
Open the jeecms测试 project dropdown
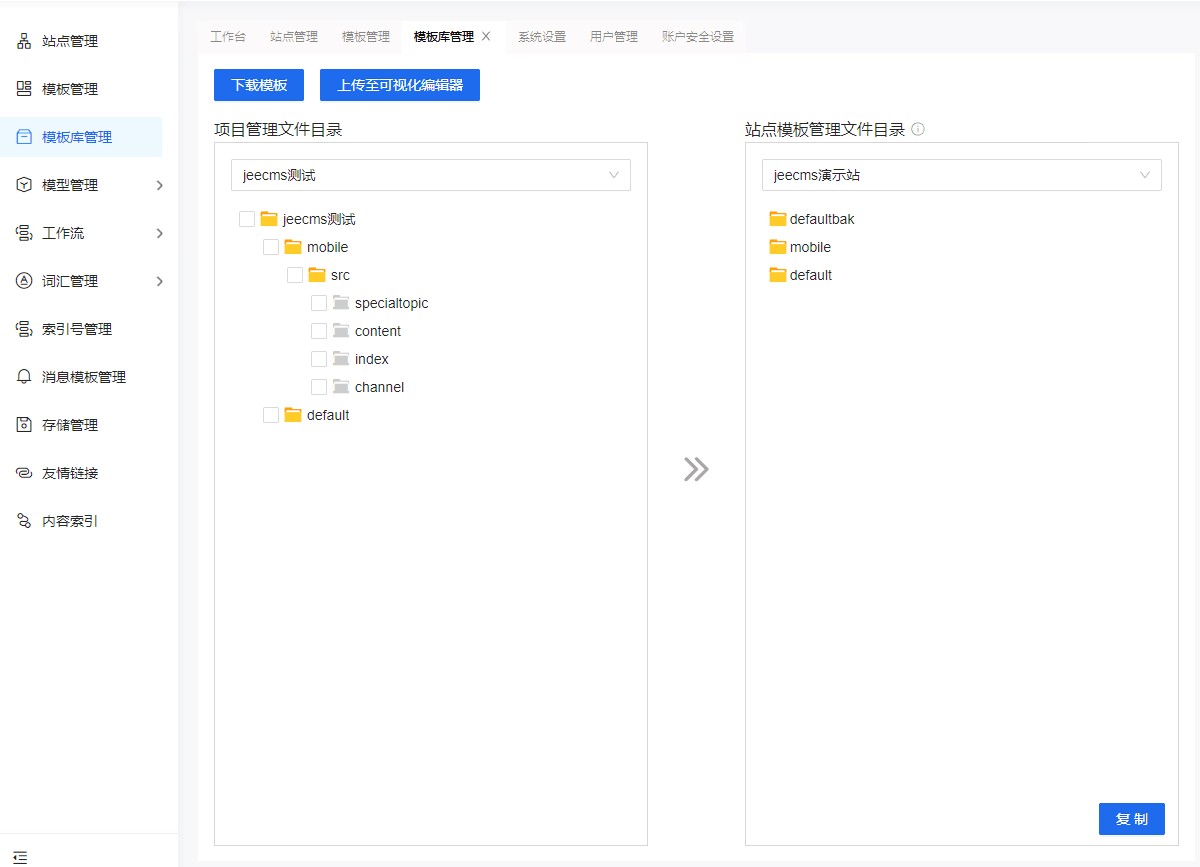click(x=431, y=175)
